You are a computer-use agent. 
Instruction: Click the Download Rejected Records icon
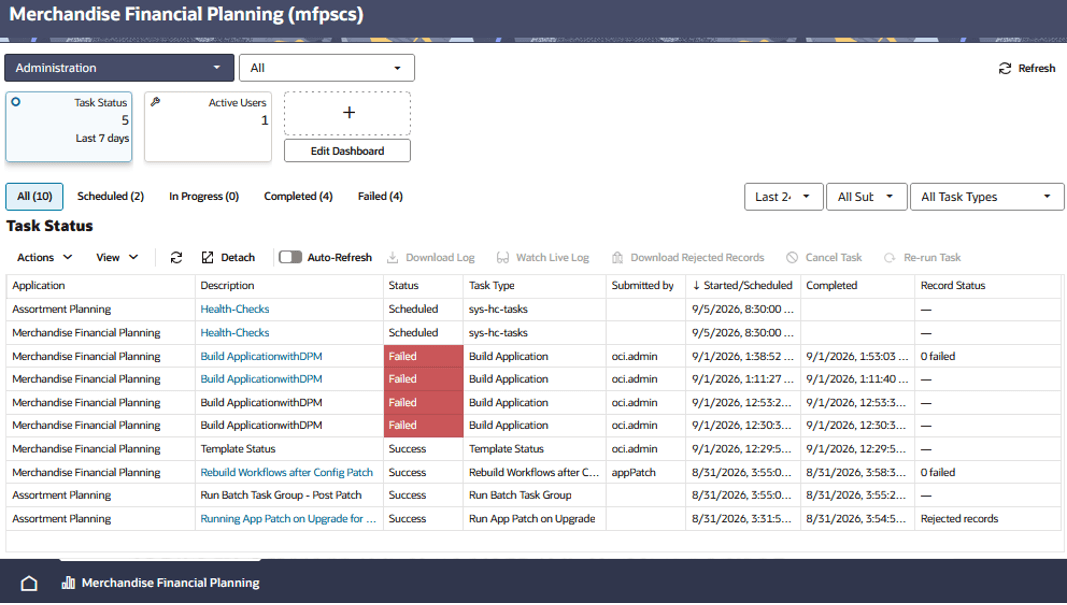[x=617, y=257]
